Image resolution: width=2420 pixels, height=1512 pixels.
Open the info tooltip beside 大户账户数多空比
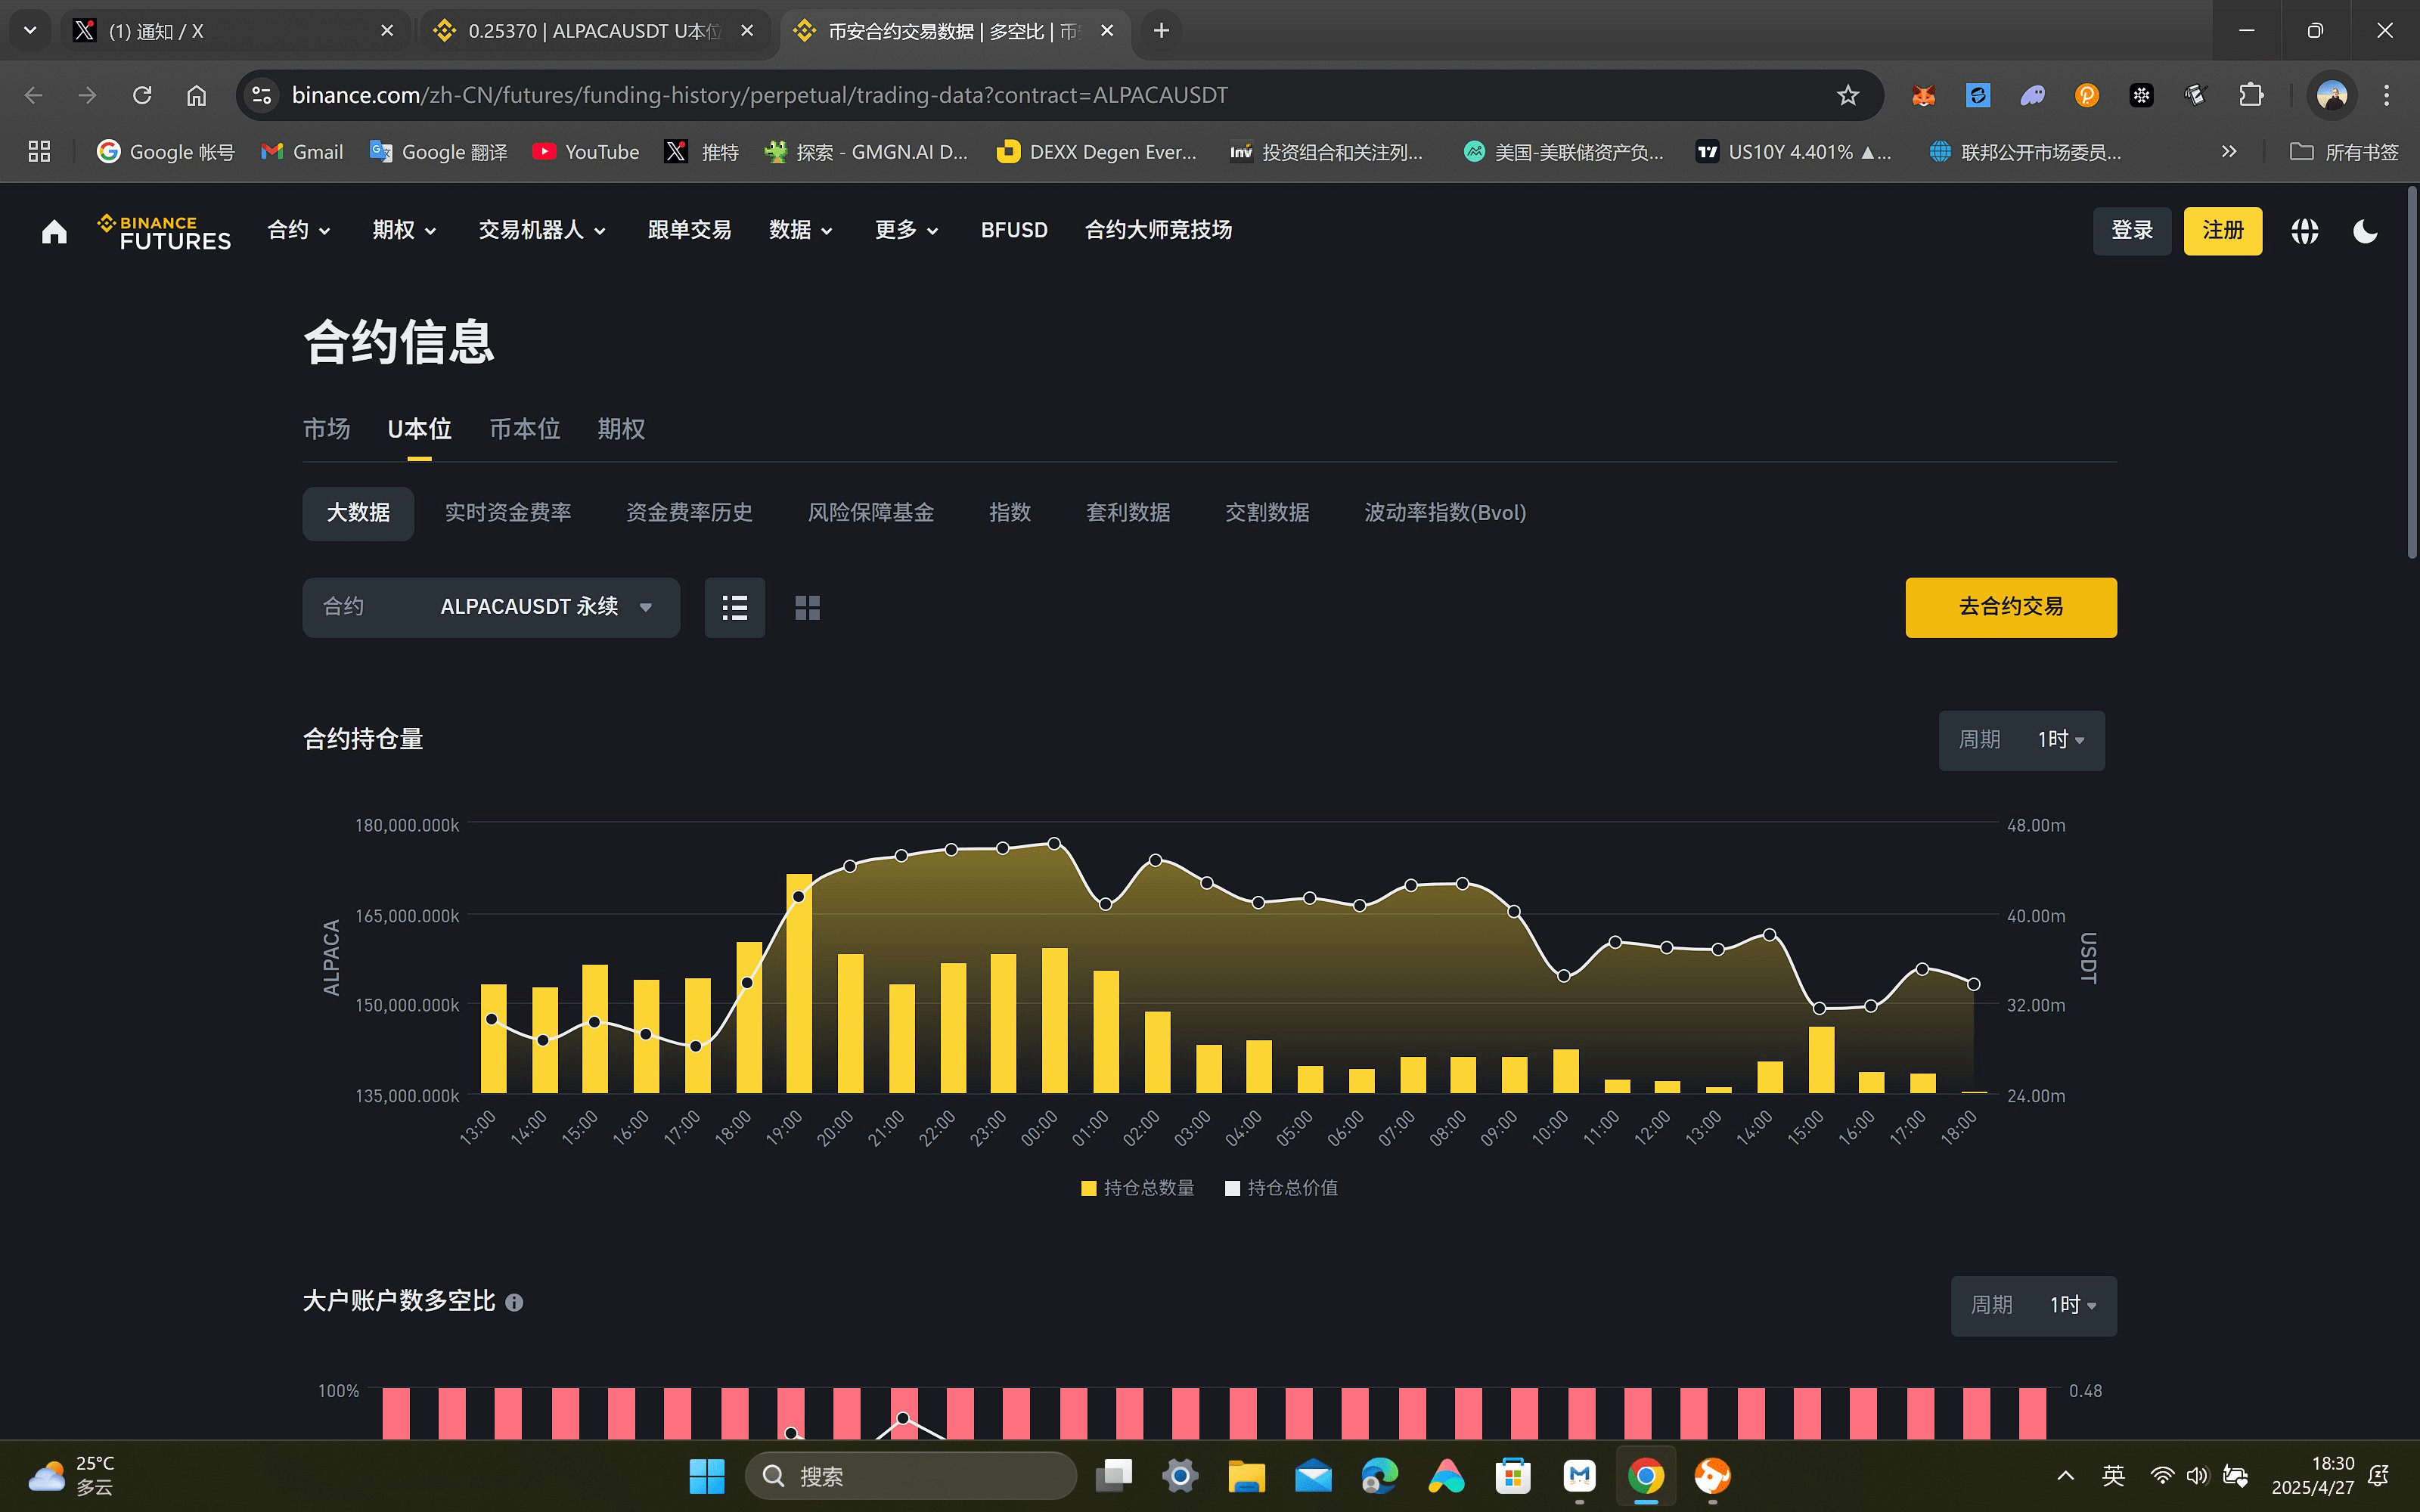(514, 1302)
